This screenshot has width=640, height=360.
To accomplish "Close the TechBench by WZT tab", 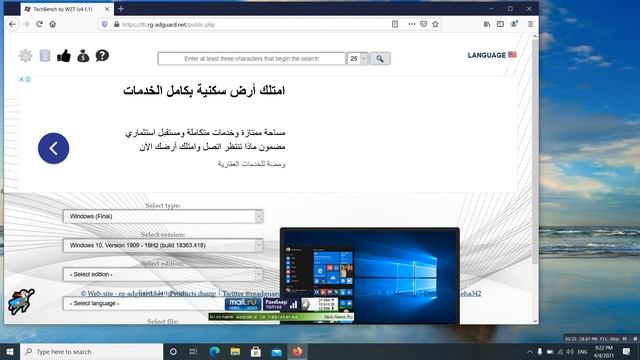I will 107,9.
